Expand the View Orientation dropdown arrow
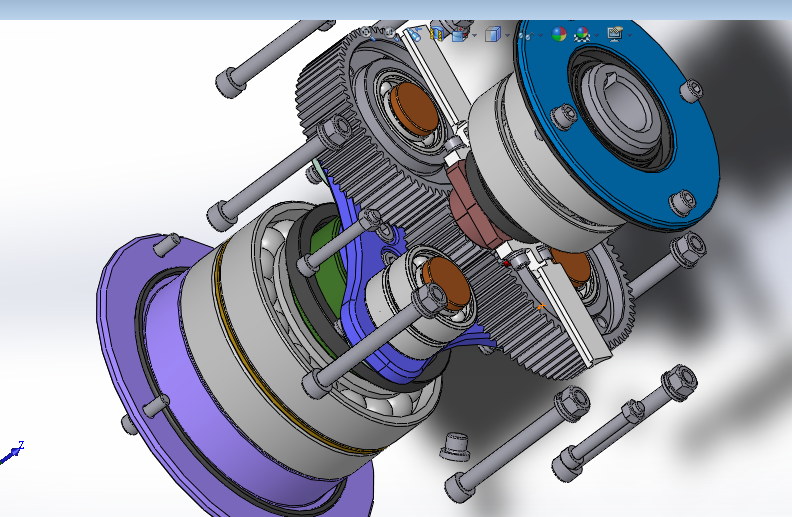Image resolution: width=792 pixels, height=517 pixels. click(x=475, y=35)
